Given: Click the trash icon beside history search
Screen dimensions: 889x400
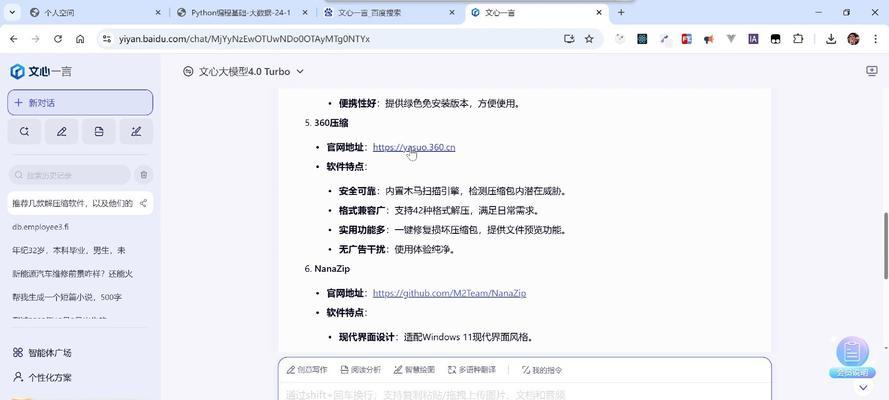Looking at the screenshot, I should 143,175.
